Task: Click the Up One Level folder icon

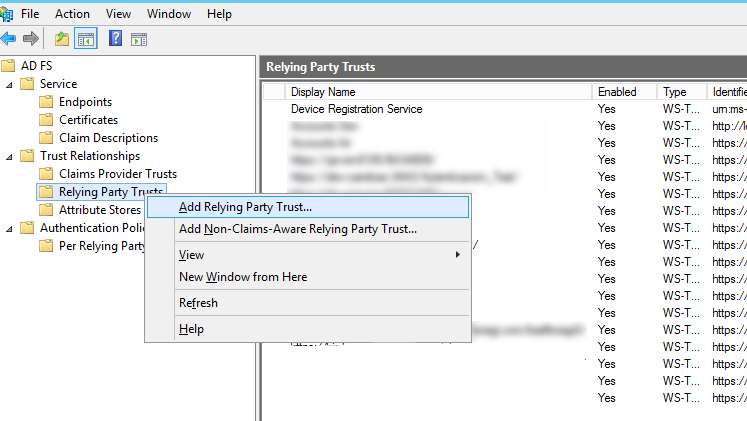Action: click(61, 39)
